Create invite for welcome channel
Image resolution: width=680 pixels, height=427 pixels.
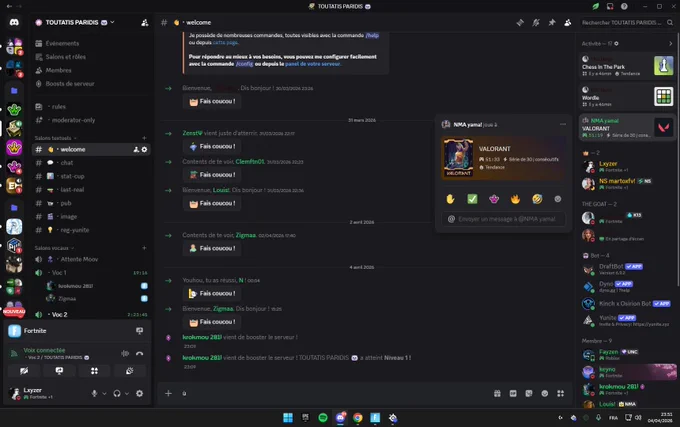point(136,150)
